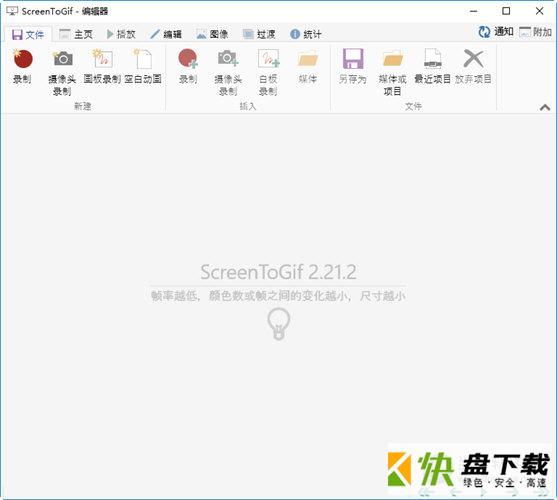Screen dimensions: 557x500
Task: Open recent projects (最近项目)
Action: [432, 66]
